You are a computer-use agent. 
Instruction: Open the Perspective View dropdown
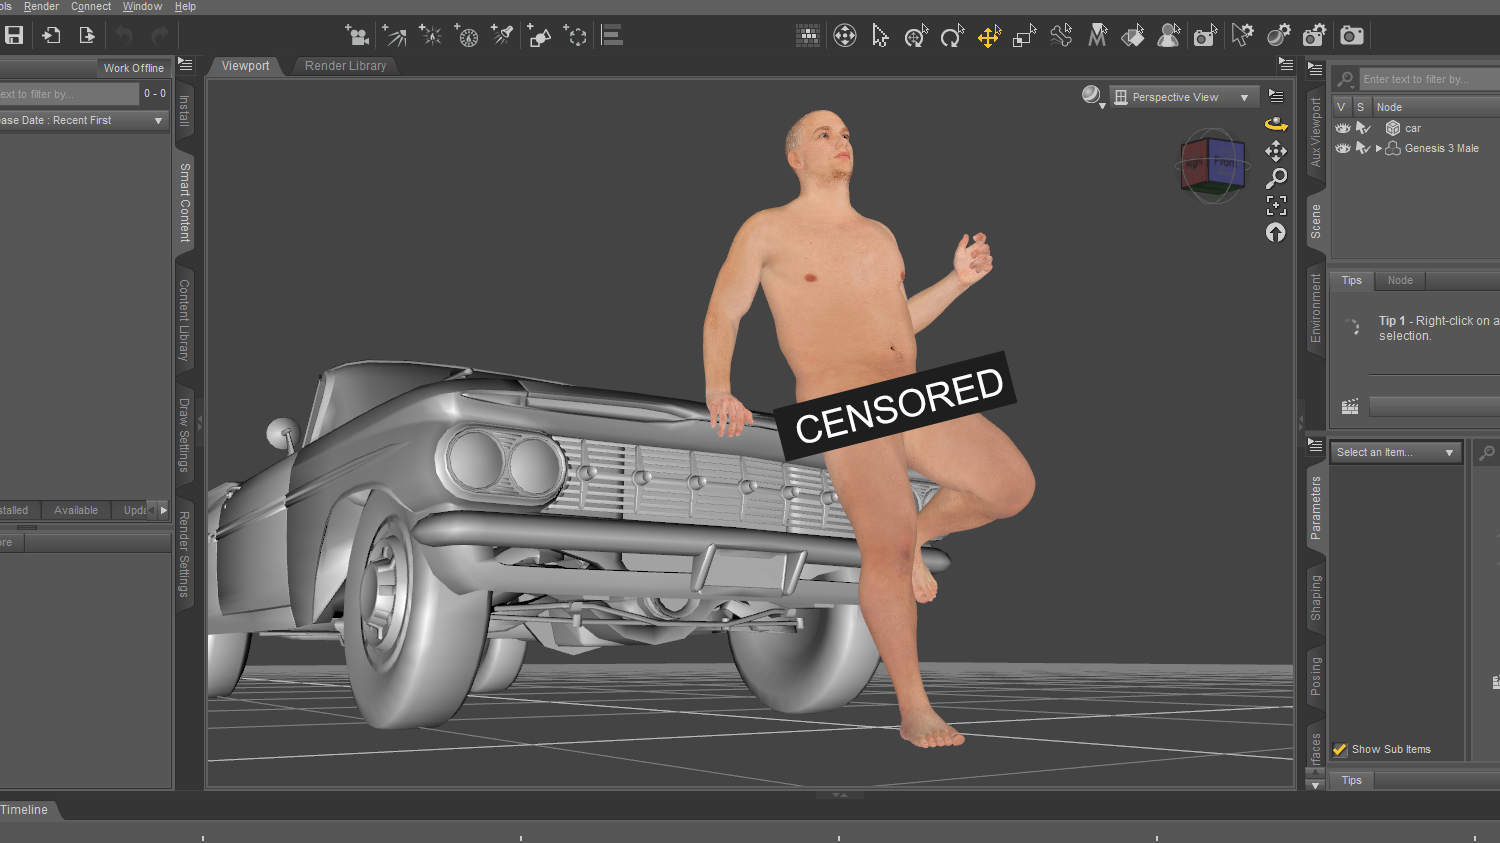click(x=1184, y=96)
